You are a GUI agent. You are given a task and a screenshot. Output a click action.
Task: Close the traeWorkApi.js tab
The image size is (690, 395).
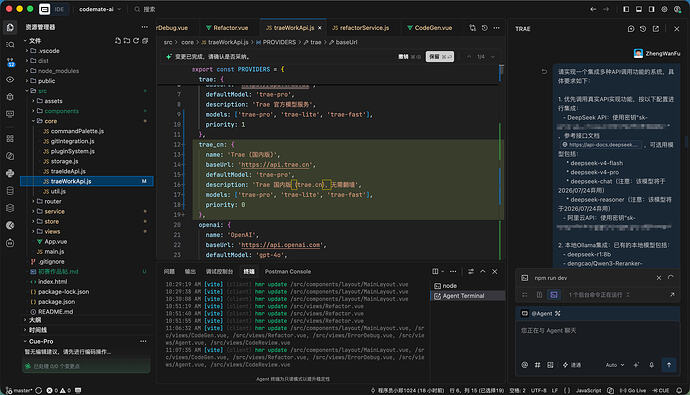click(320, 28)
